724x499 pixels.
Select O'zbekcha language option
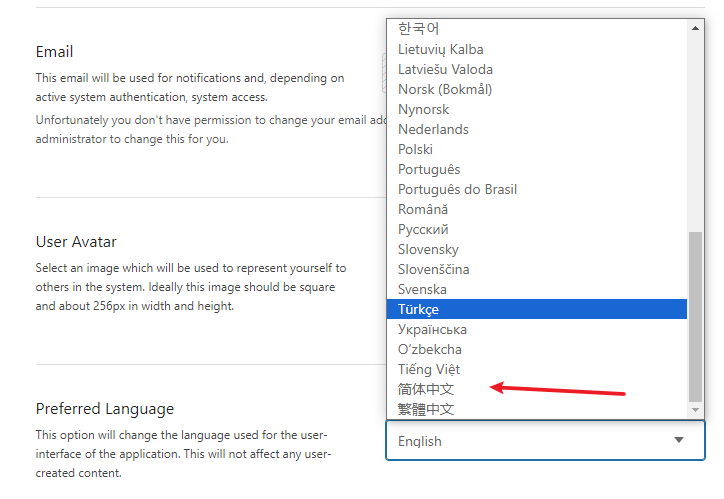(430, 349)
